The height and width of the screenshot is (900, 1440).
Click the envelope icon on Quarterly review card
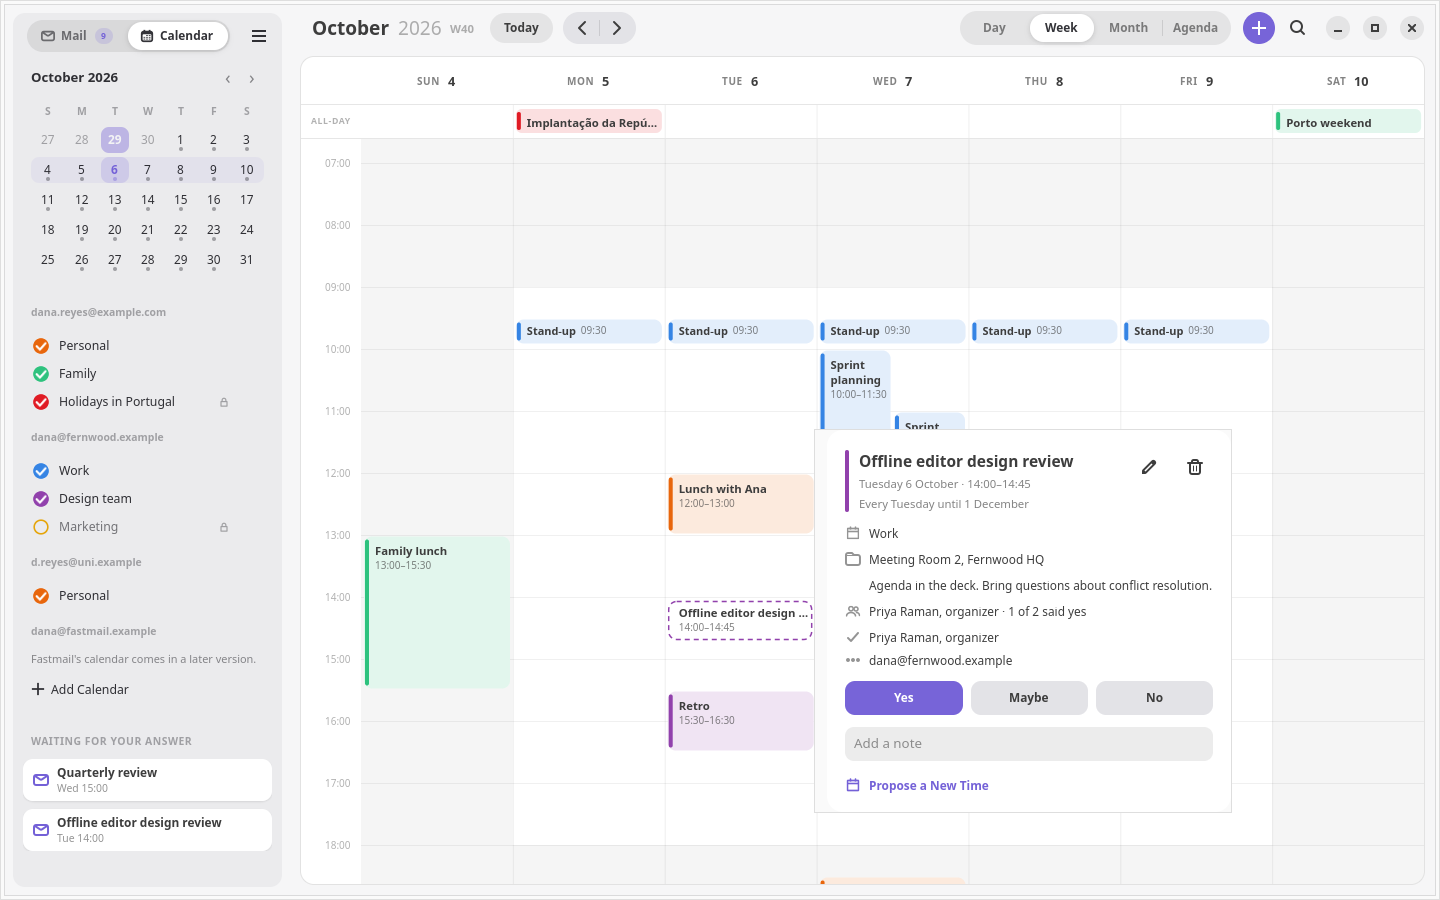tap(41, 780)
